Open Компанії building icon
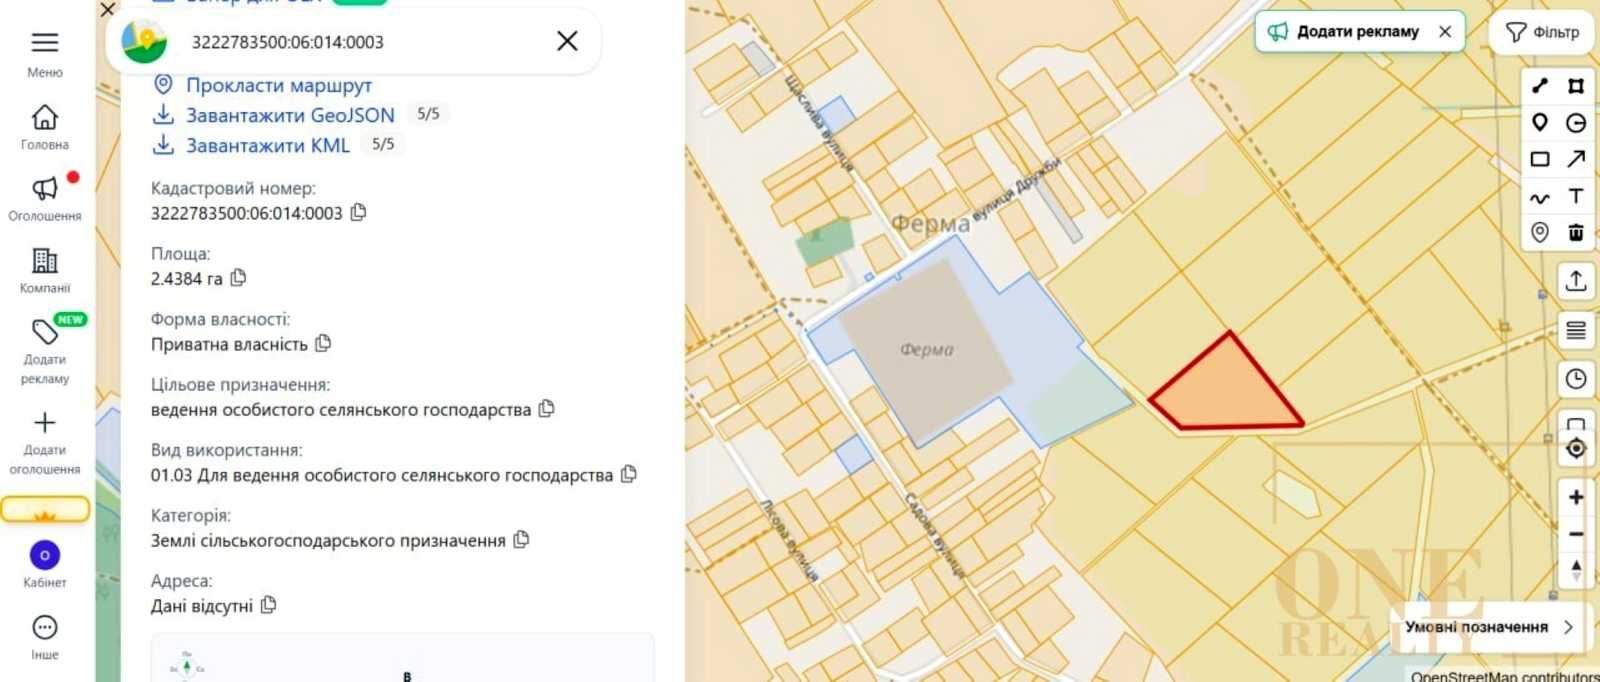The height and width of the screenshot is (682, 1600). [x=45, y=260]
